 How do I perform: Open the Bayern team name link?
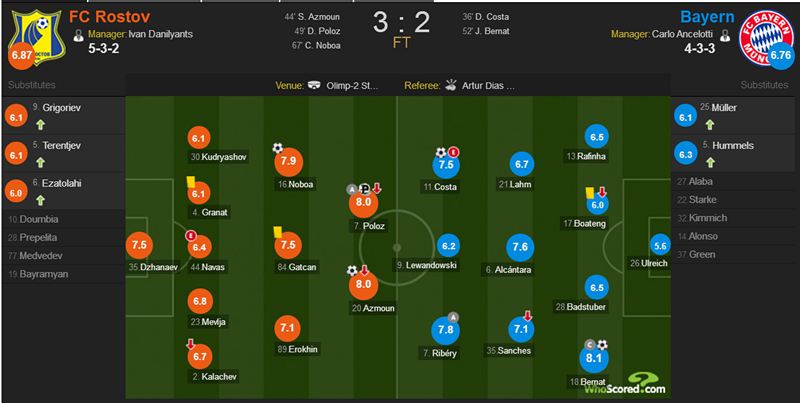point(707,17)
